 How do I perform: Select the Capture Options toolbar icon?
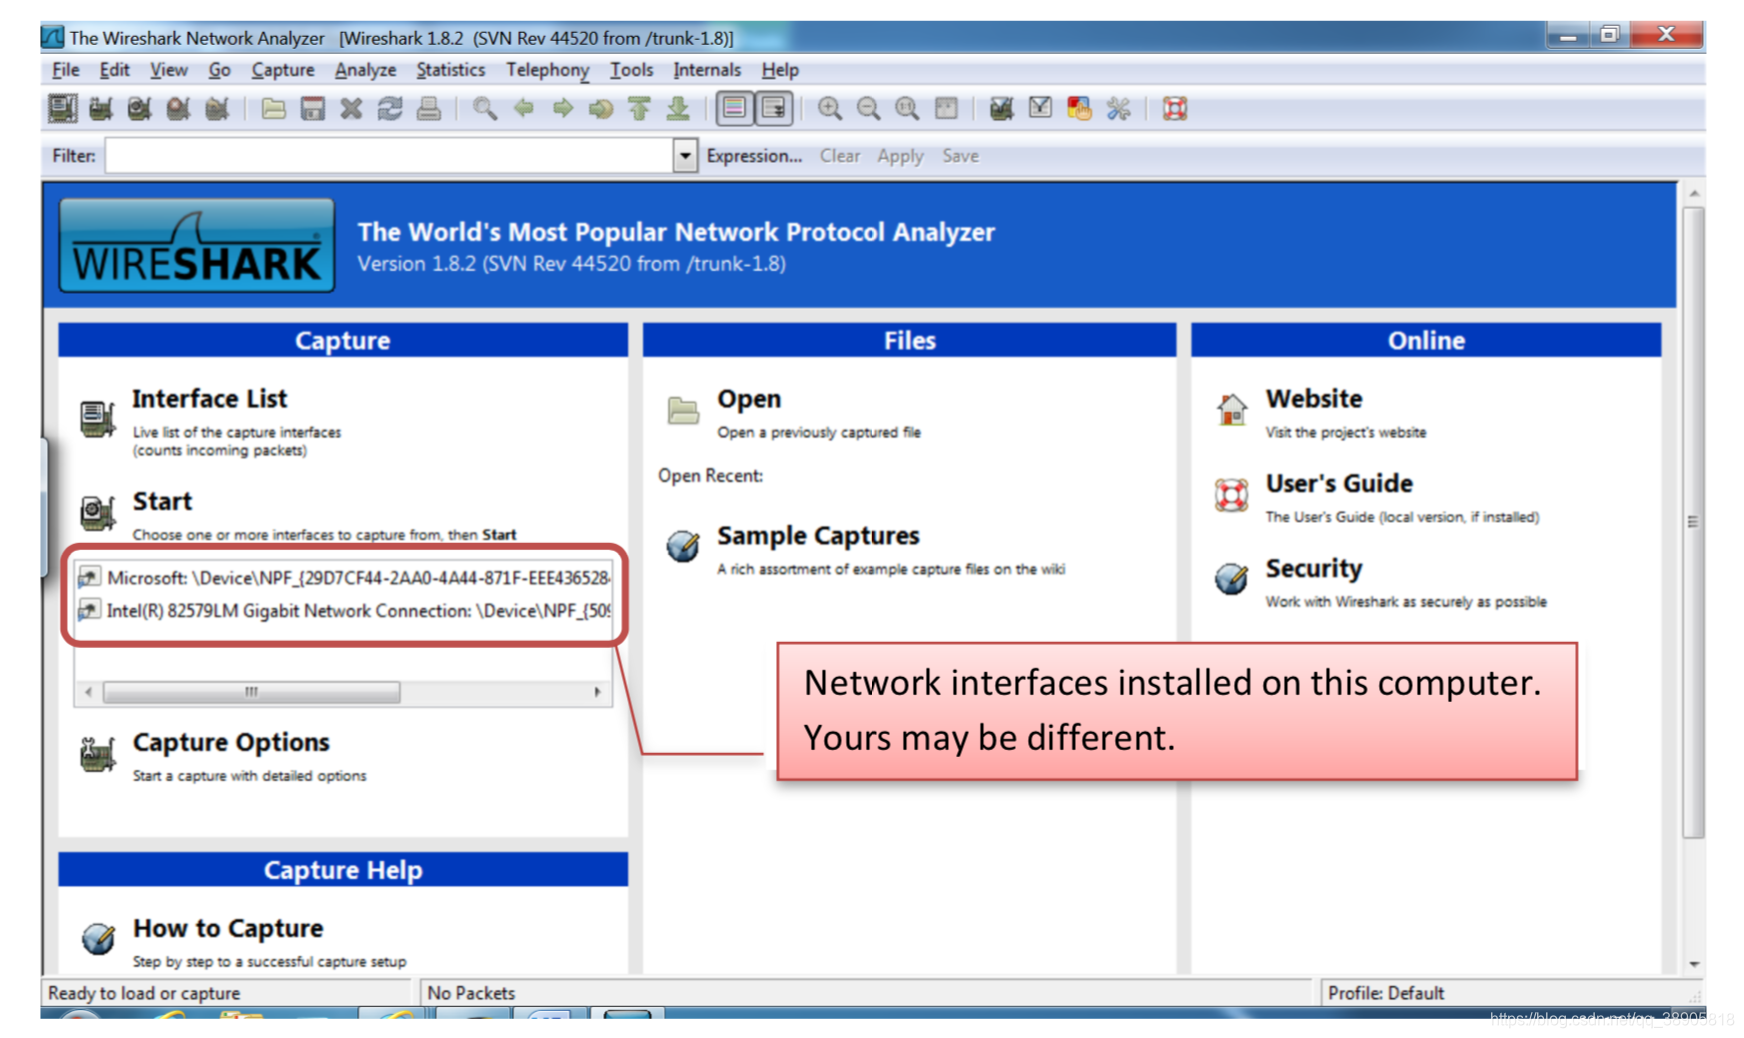click(100, 108)
